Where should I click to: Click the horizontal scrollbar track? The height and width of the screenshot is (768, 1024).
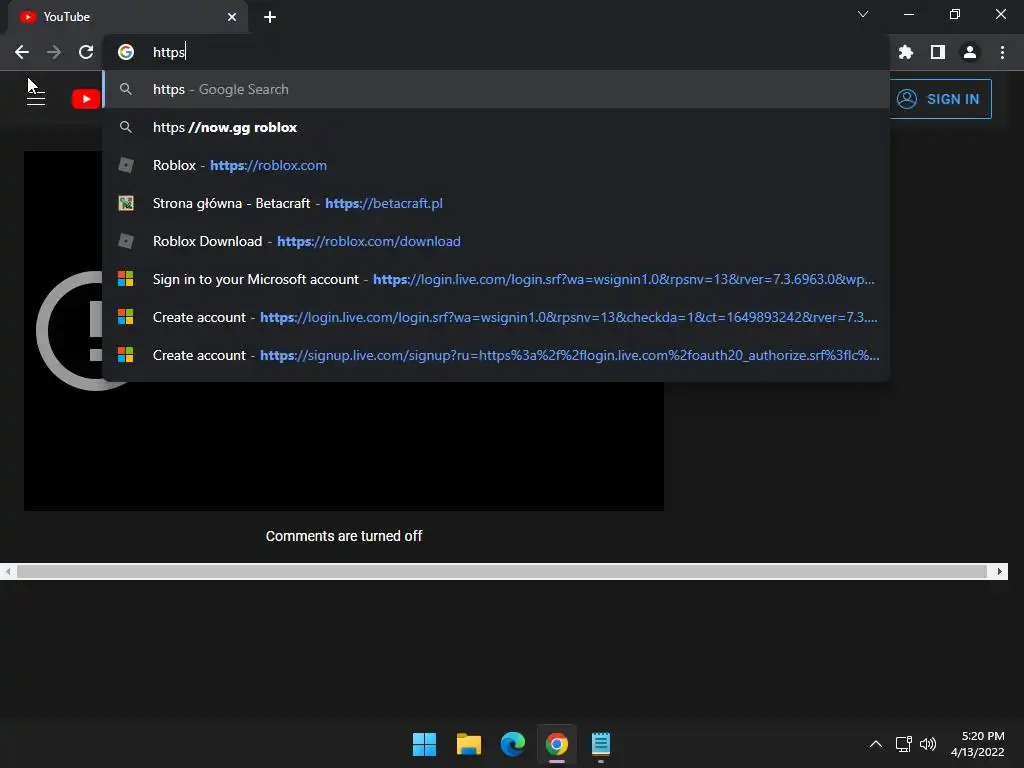502,571
